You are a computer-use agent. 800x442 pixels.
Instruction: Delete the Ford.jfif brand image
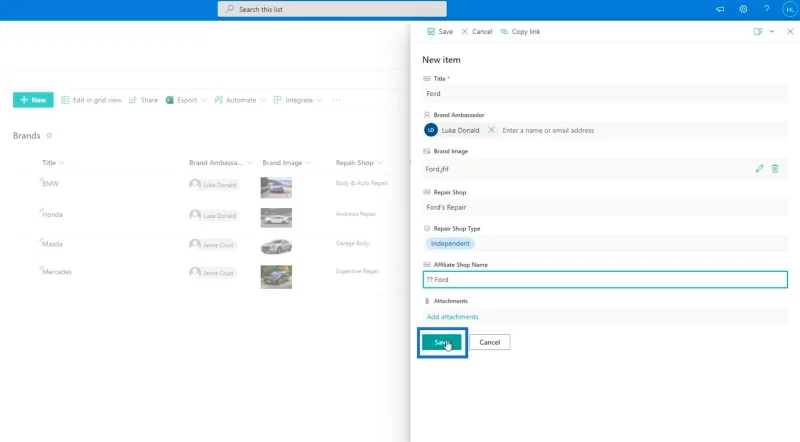tap(774, 168)
